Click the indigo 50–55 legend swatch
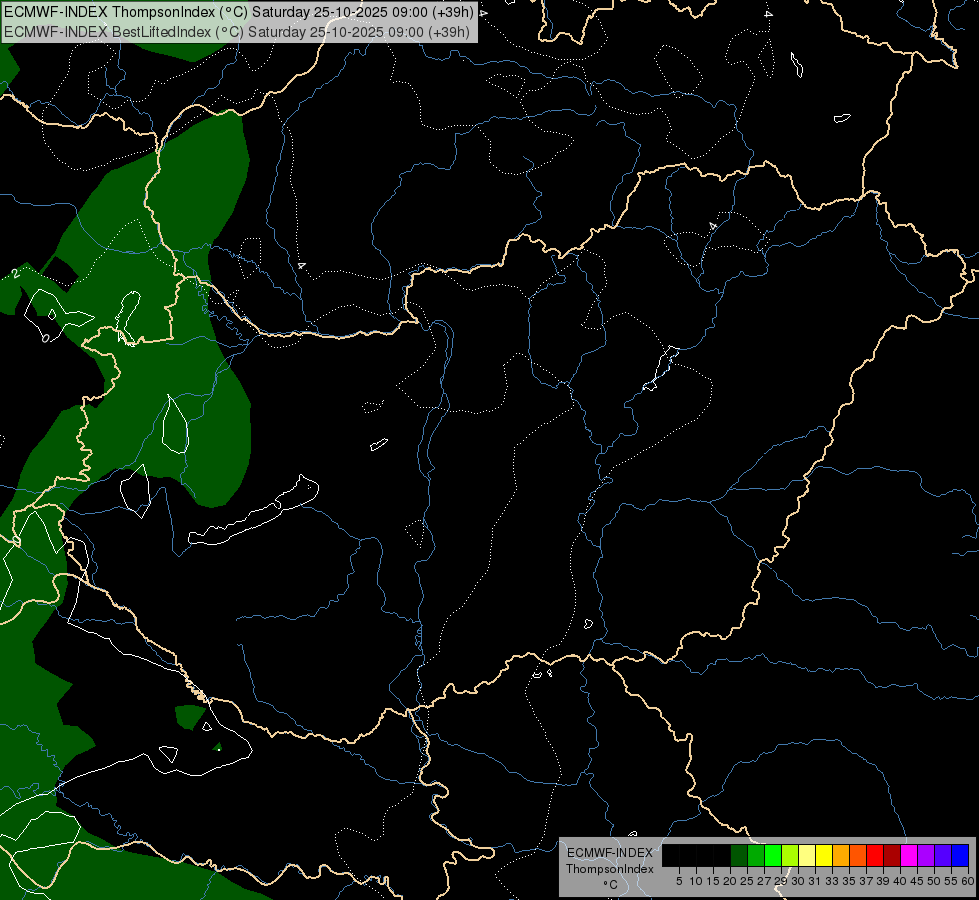979x900 pixels. [x=943, y=855]
